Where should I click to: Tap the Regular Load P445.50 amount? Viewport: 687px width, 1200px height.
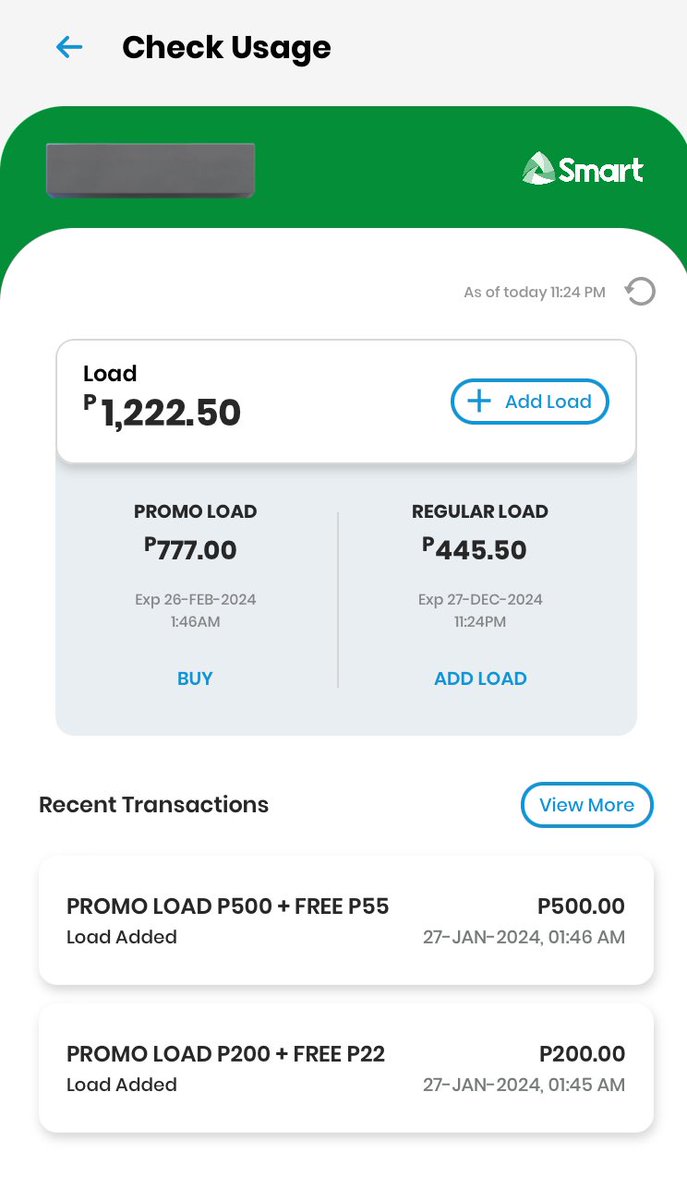click(474, 549)
